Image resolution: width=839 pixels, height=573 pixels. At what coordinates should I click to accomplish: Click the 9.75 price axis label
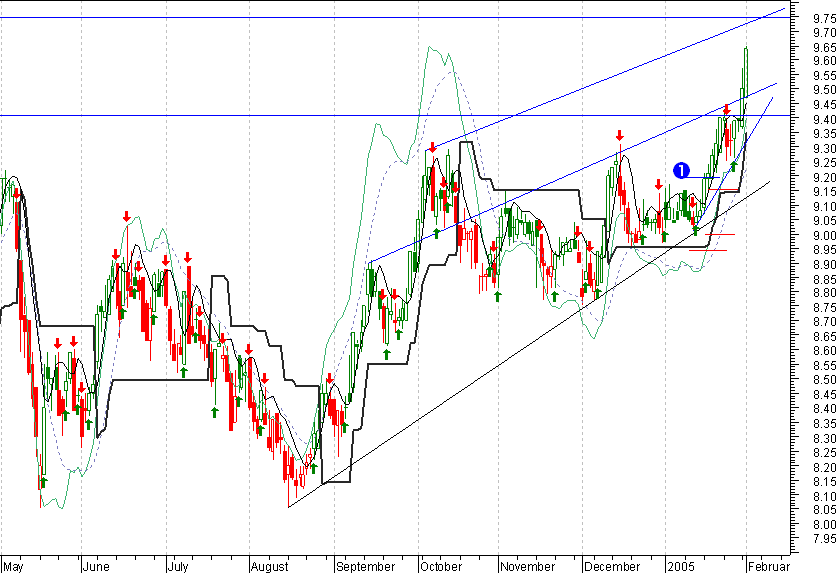point(825,19)
